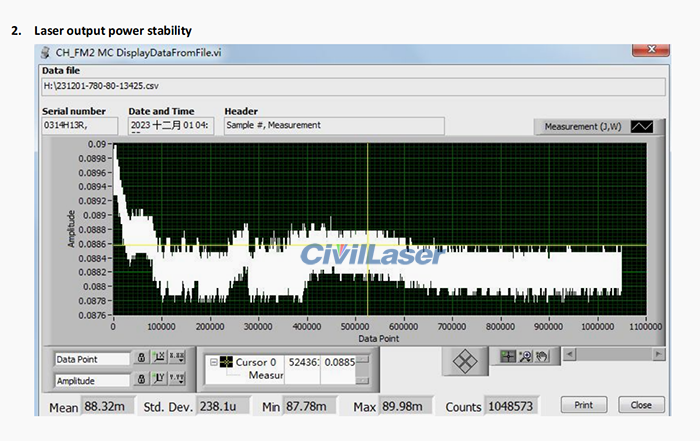Click the Header text field
The width and height of the screenshot is (700, 441).
point(334,125)
